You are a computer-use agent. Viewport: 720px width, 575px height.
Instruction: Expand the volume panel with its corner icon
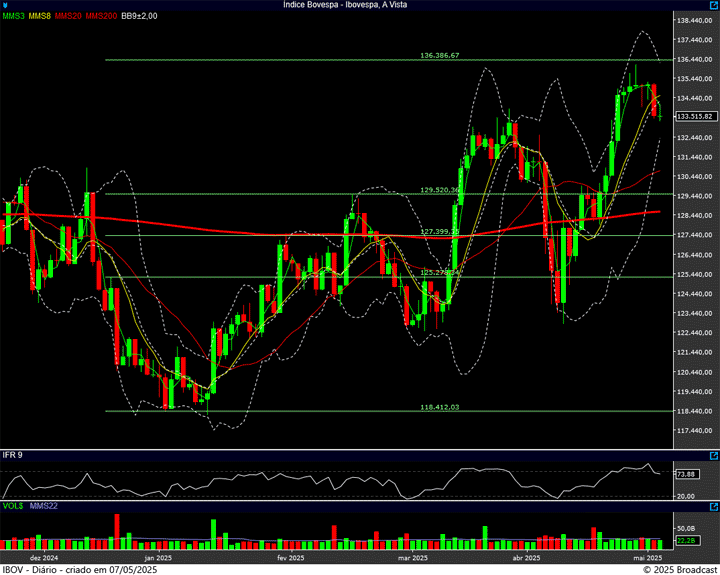point(714,508)
